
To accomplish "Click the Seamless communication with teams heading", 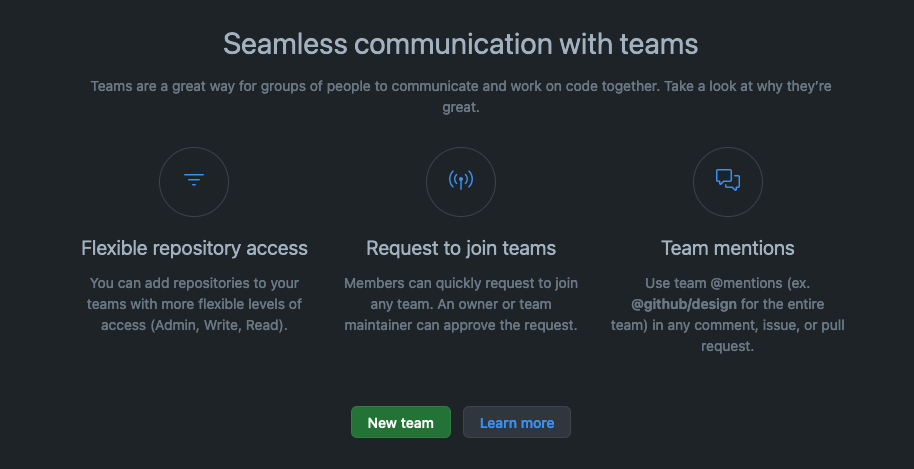I will pyautogui.click(x=461, y=44).
